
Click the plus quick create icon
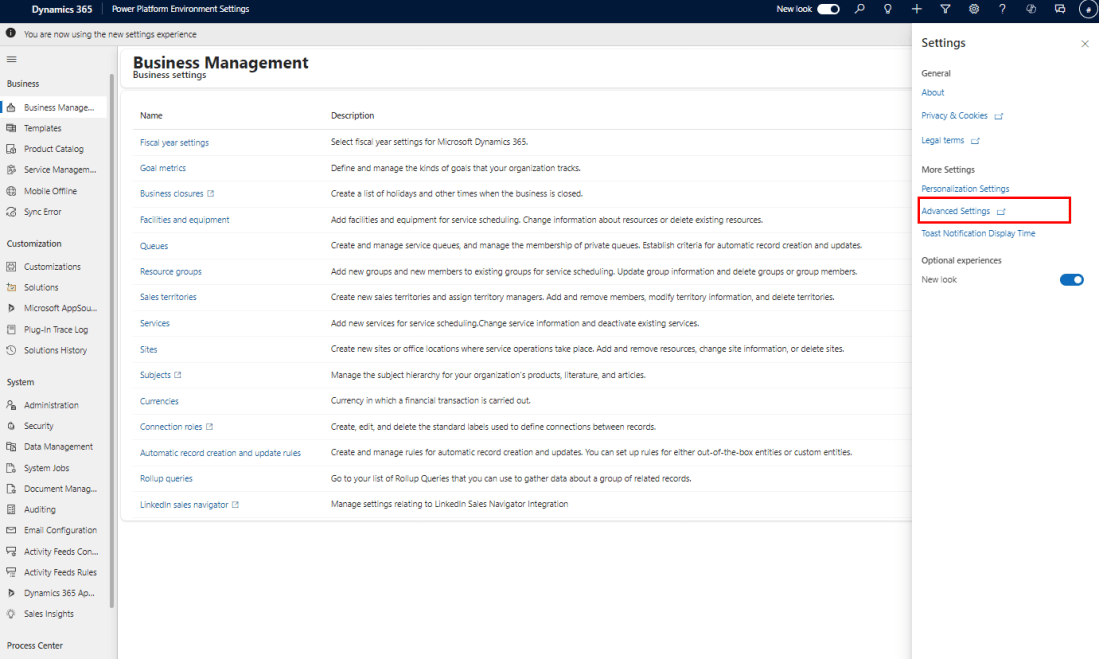(x=916, y=9)
